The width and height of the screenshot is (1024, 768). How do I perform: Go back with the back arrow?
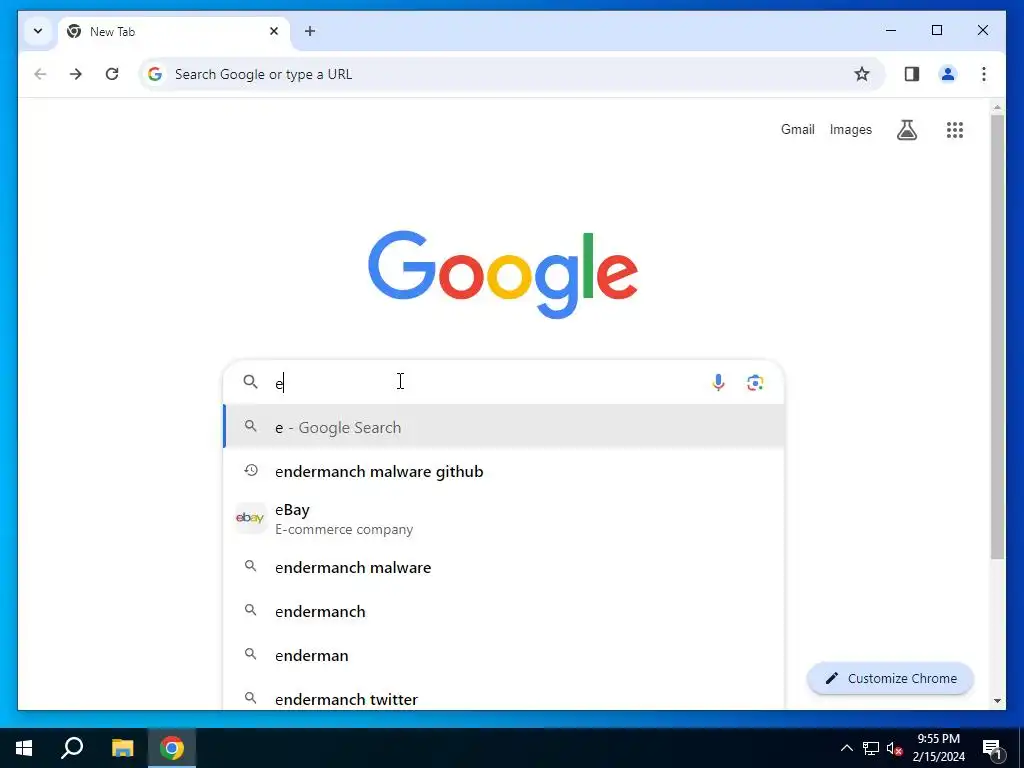[x=40, y=74]
